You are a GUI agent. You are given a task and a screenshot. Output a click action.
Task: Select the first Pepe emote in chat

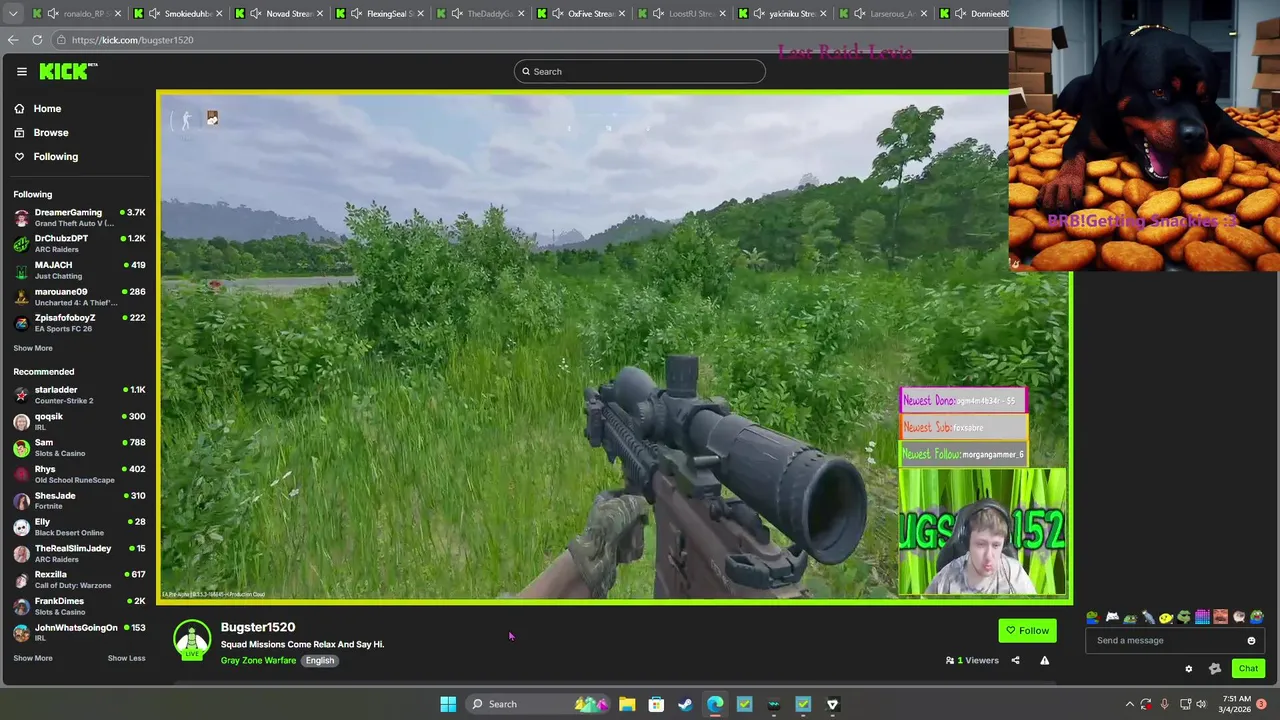pyautogui.click(x=1093, y=617)
